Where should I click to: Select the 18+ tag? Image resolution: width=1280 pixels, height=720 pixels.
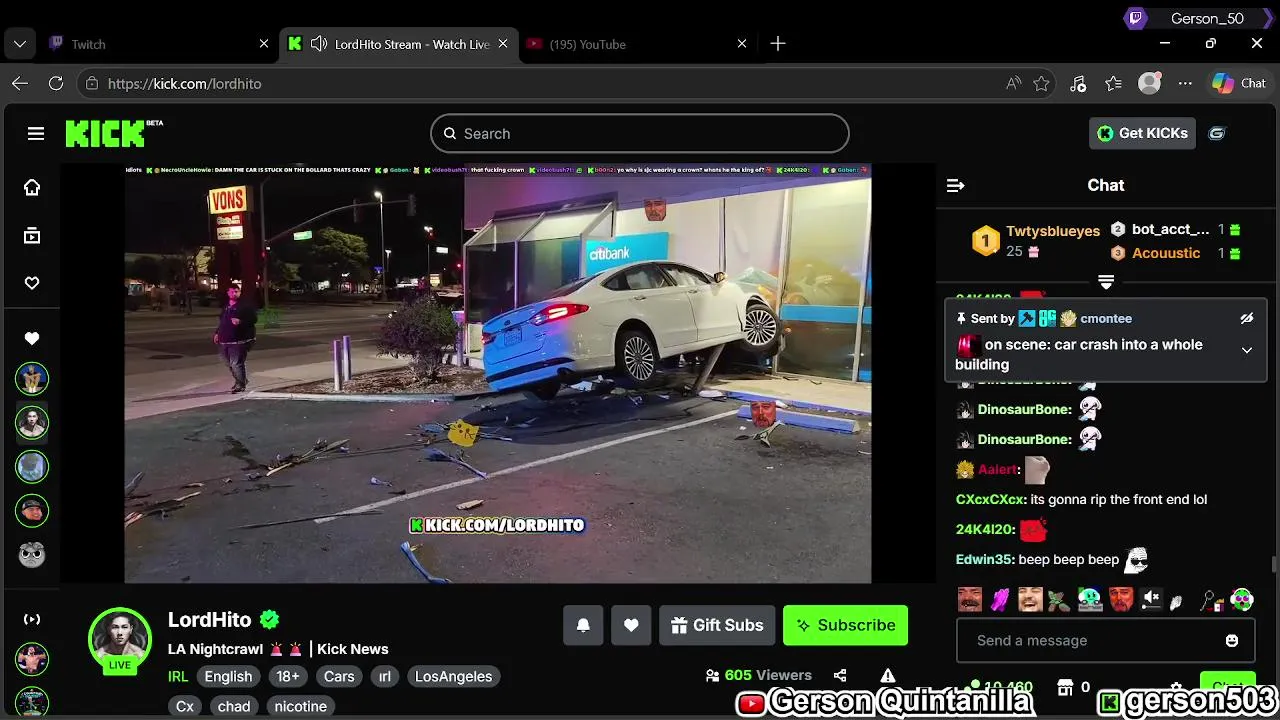pos(288,676)
